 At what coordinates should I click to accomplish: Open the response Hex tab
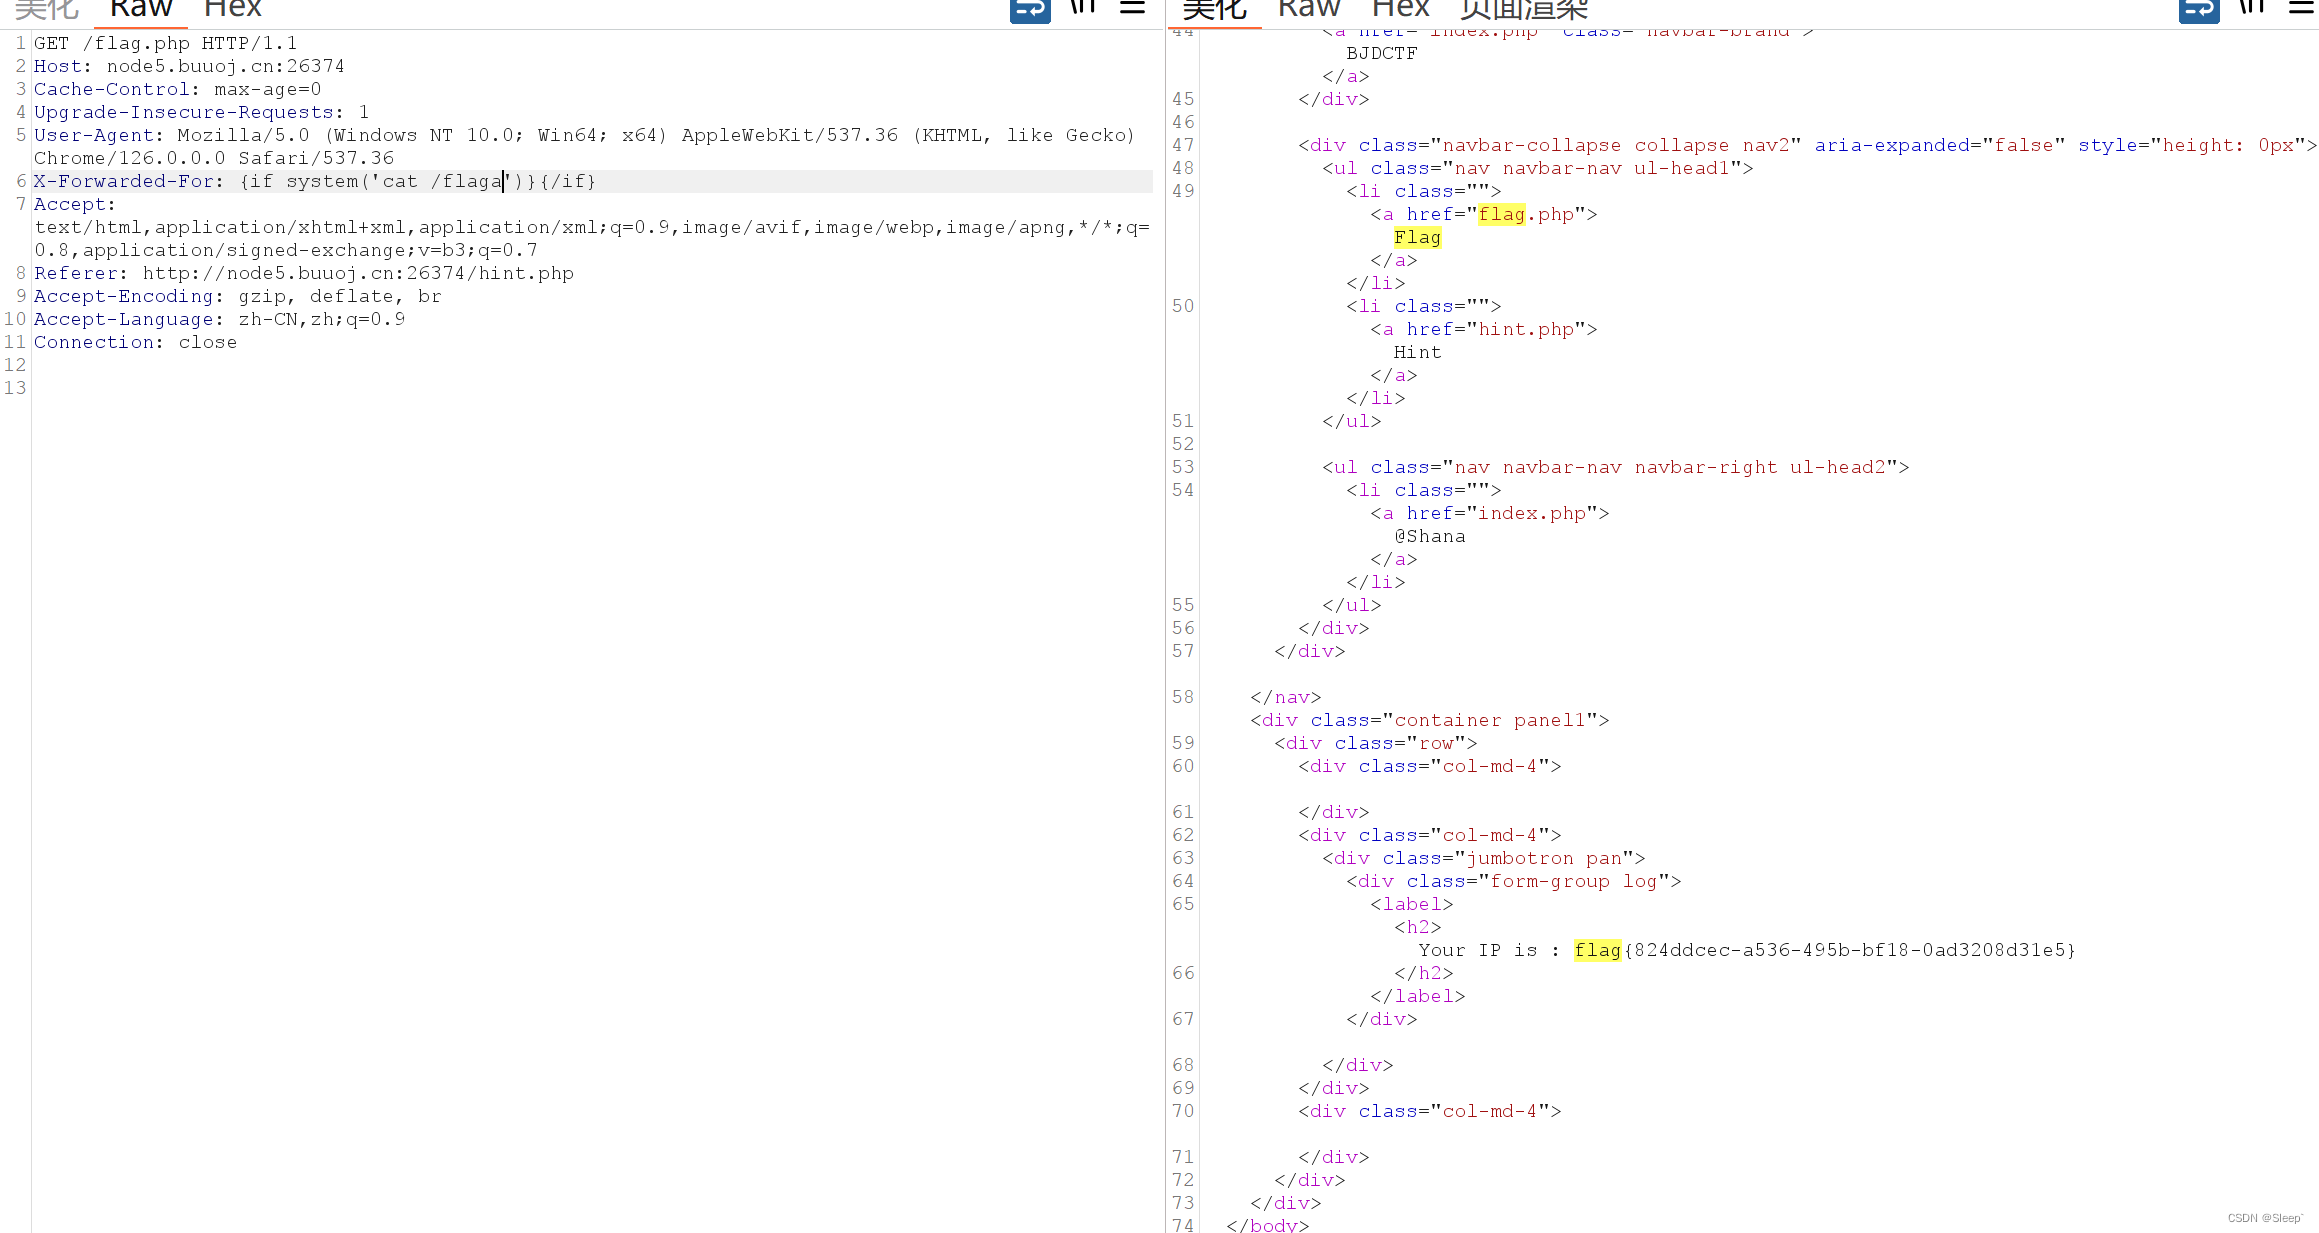pos(1400,9)
